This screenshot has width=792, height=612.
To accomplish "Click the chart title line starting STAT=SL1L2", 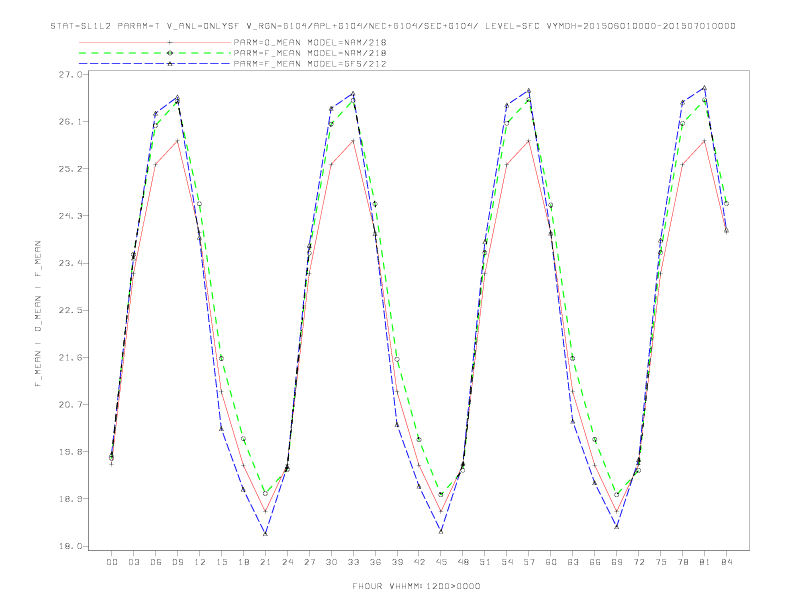I will (x=392, y=26).
